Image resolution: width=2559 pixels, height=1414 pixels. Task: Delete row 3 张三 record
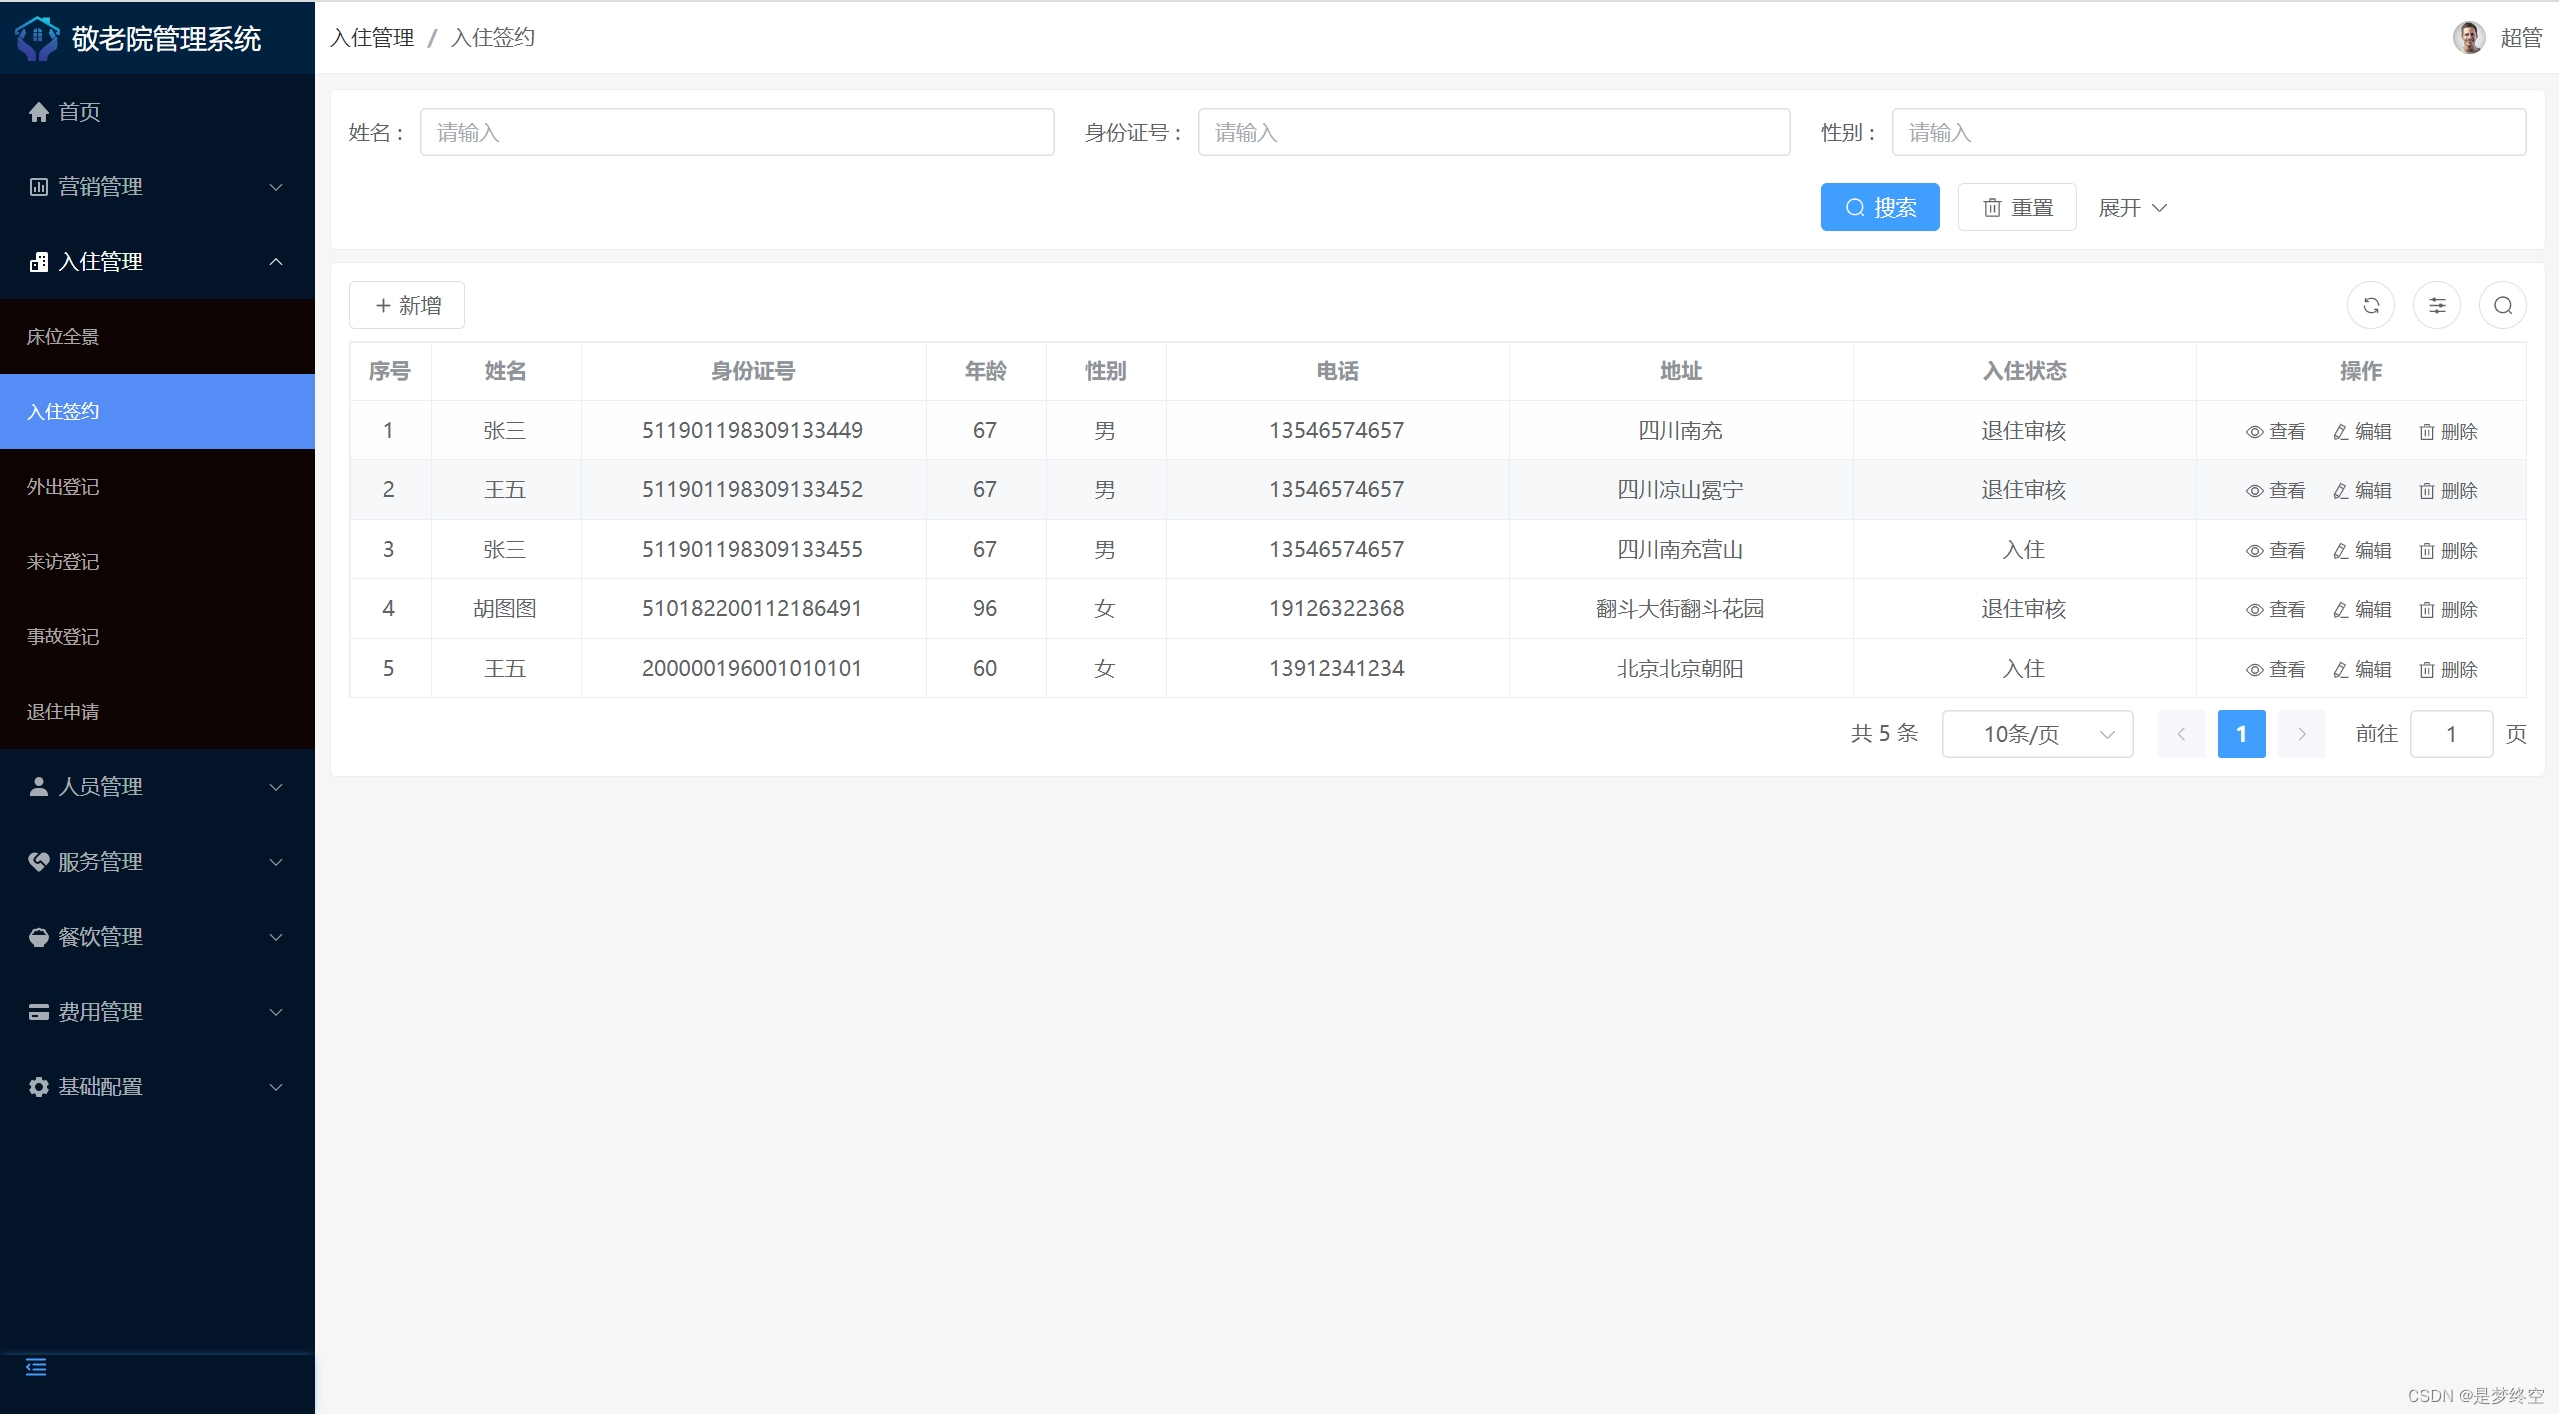[2448, 551]
